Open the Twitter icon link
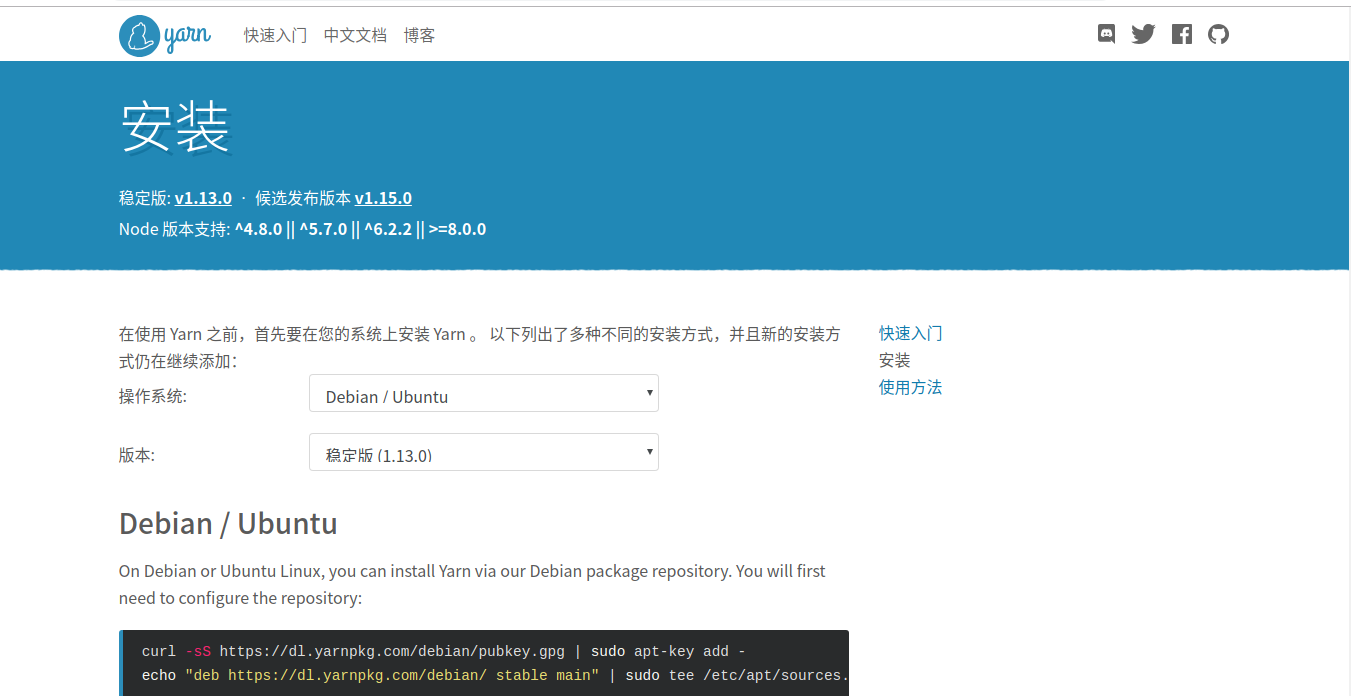Viewport: 1351px width, 696px height. click(1143, 34)
